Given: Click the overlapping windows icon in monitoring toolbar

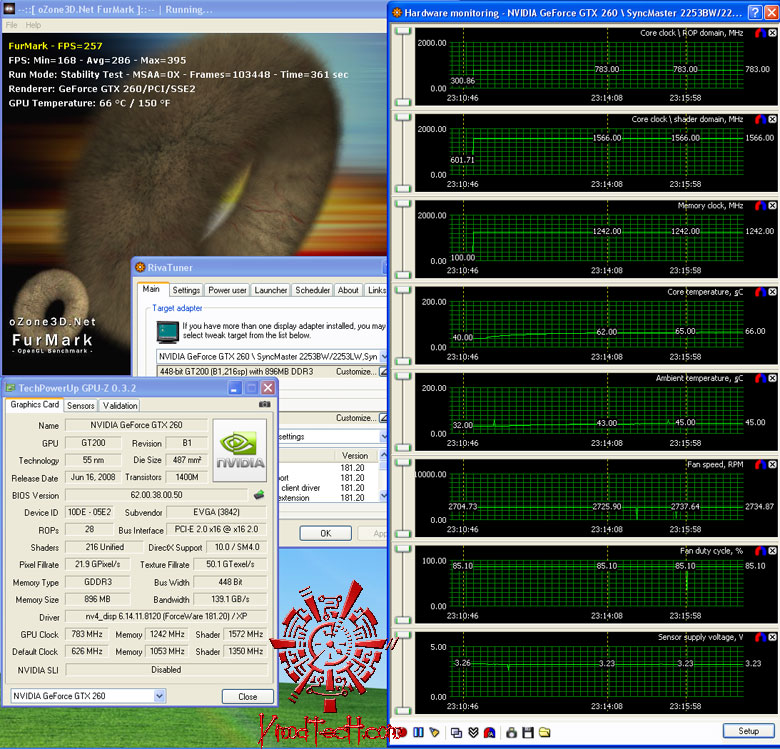Looking at the screenshot, I should click(456, 732).
